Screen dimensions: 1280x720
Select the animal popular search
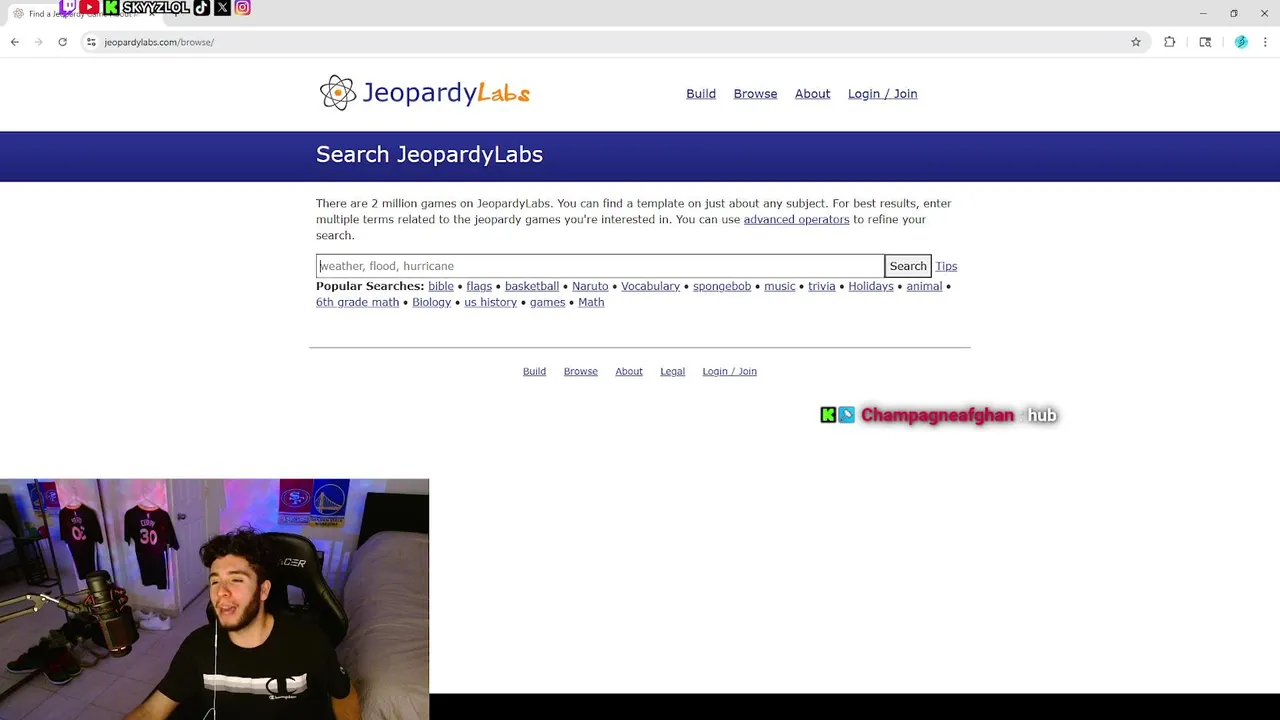(x=924, y=286)
